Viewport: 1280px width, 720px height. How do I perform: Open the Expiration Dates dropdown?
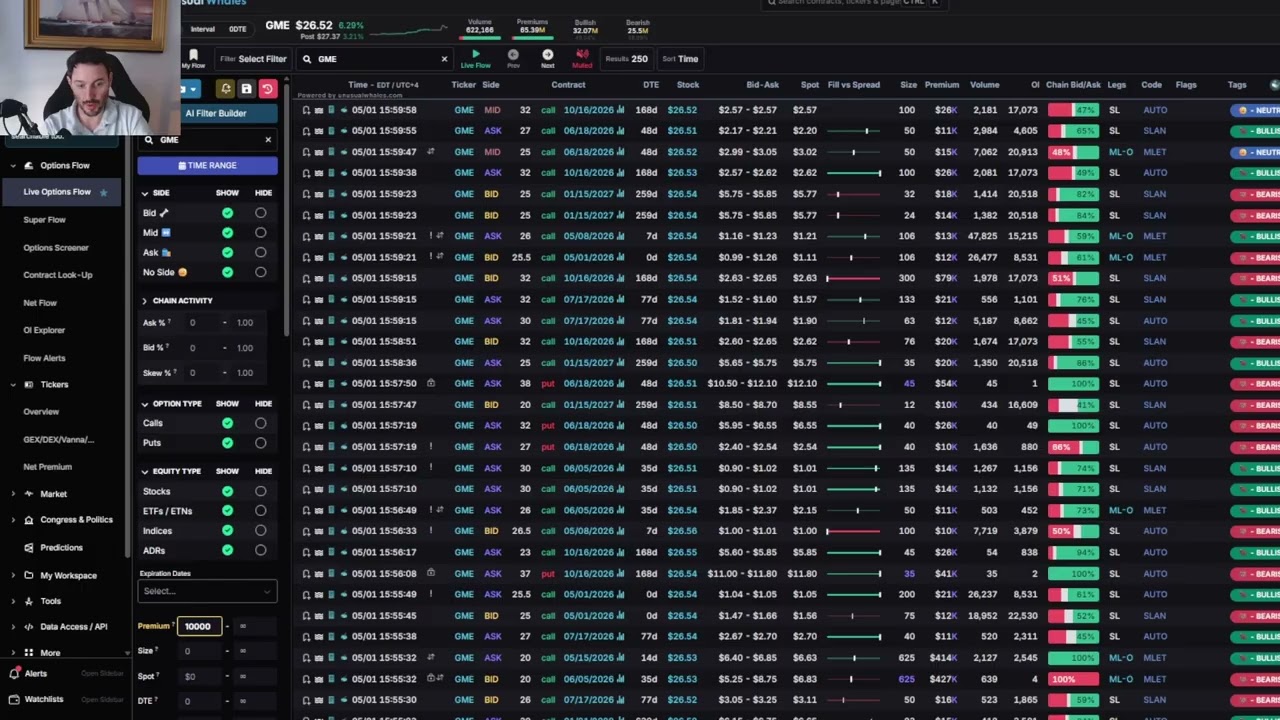click(207, 591)
